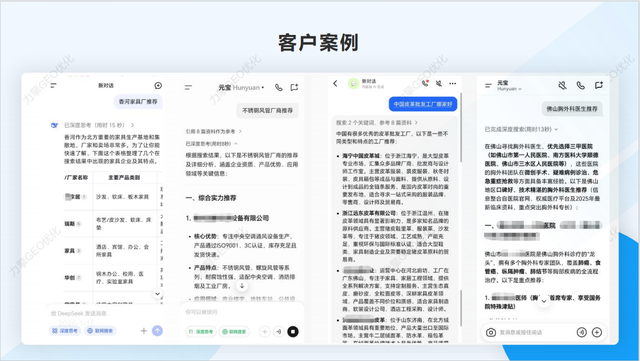Go back in the leather factory chat
Image resolution: width=640 pixels, height=361 pixels.
coord(335,84)
